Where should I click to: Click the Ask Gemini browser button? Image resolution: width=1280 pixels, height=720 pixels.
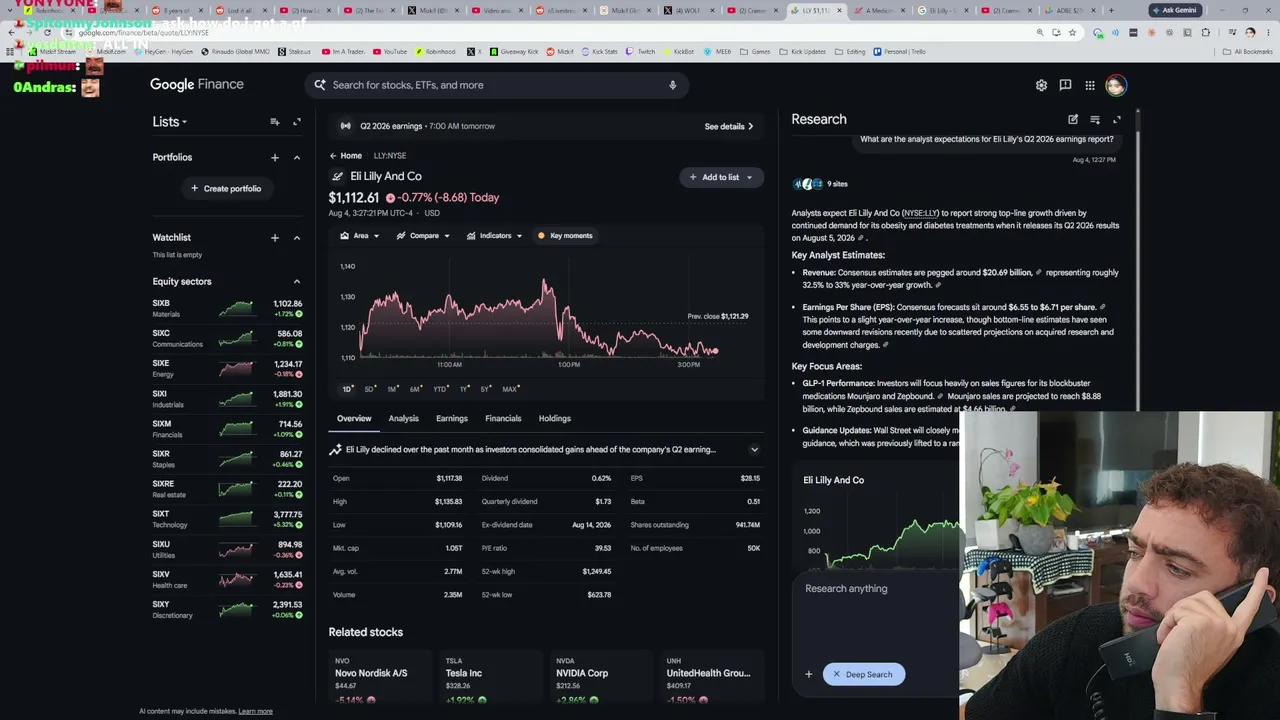point(1174,10)
